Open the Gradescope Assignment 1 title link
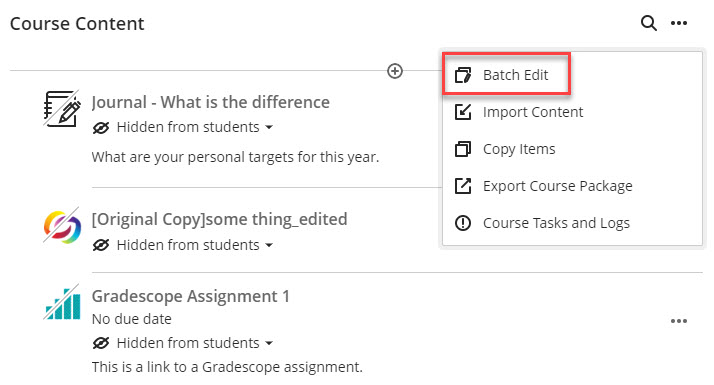The height and width of the screenshot is (385, 714). pos(190,296)
